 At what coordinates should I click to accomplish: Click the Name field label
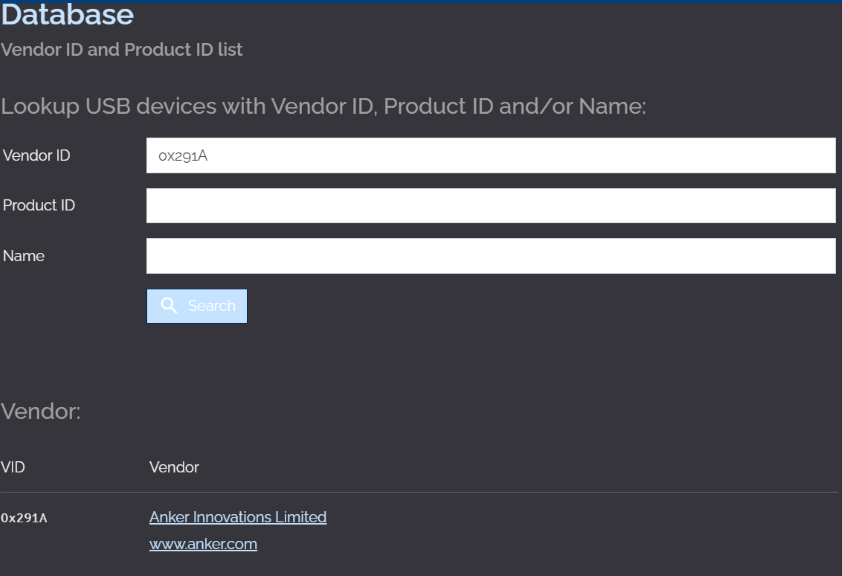coord(24,255)
